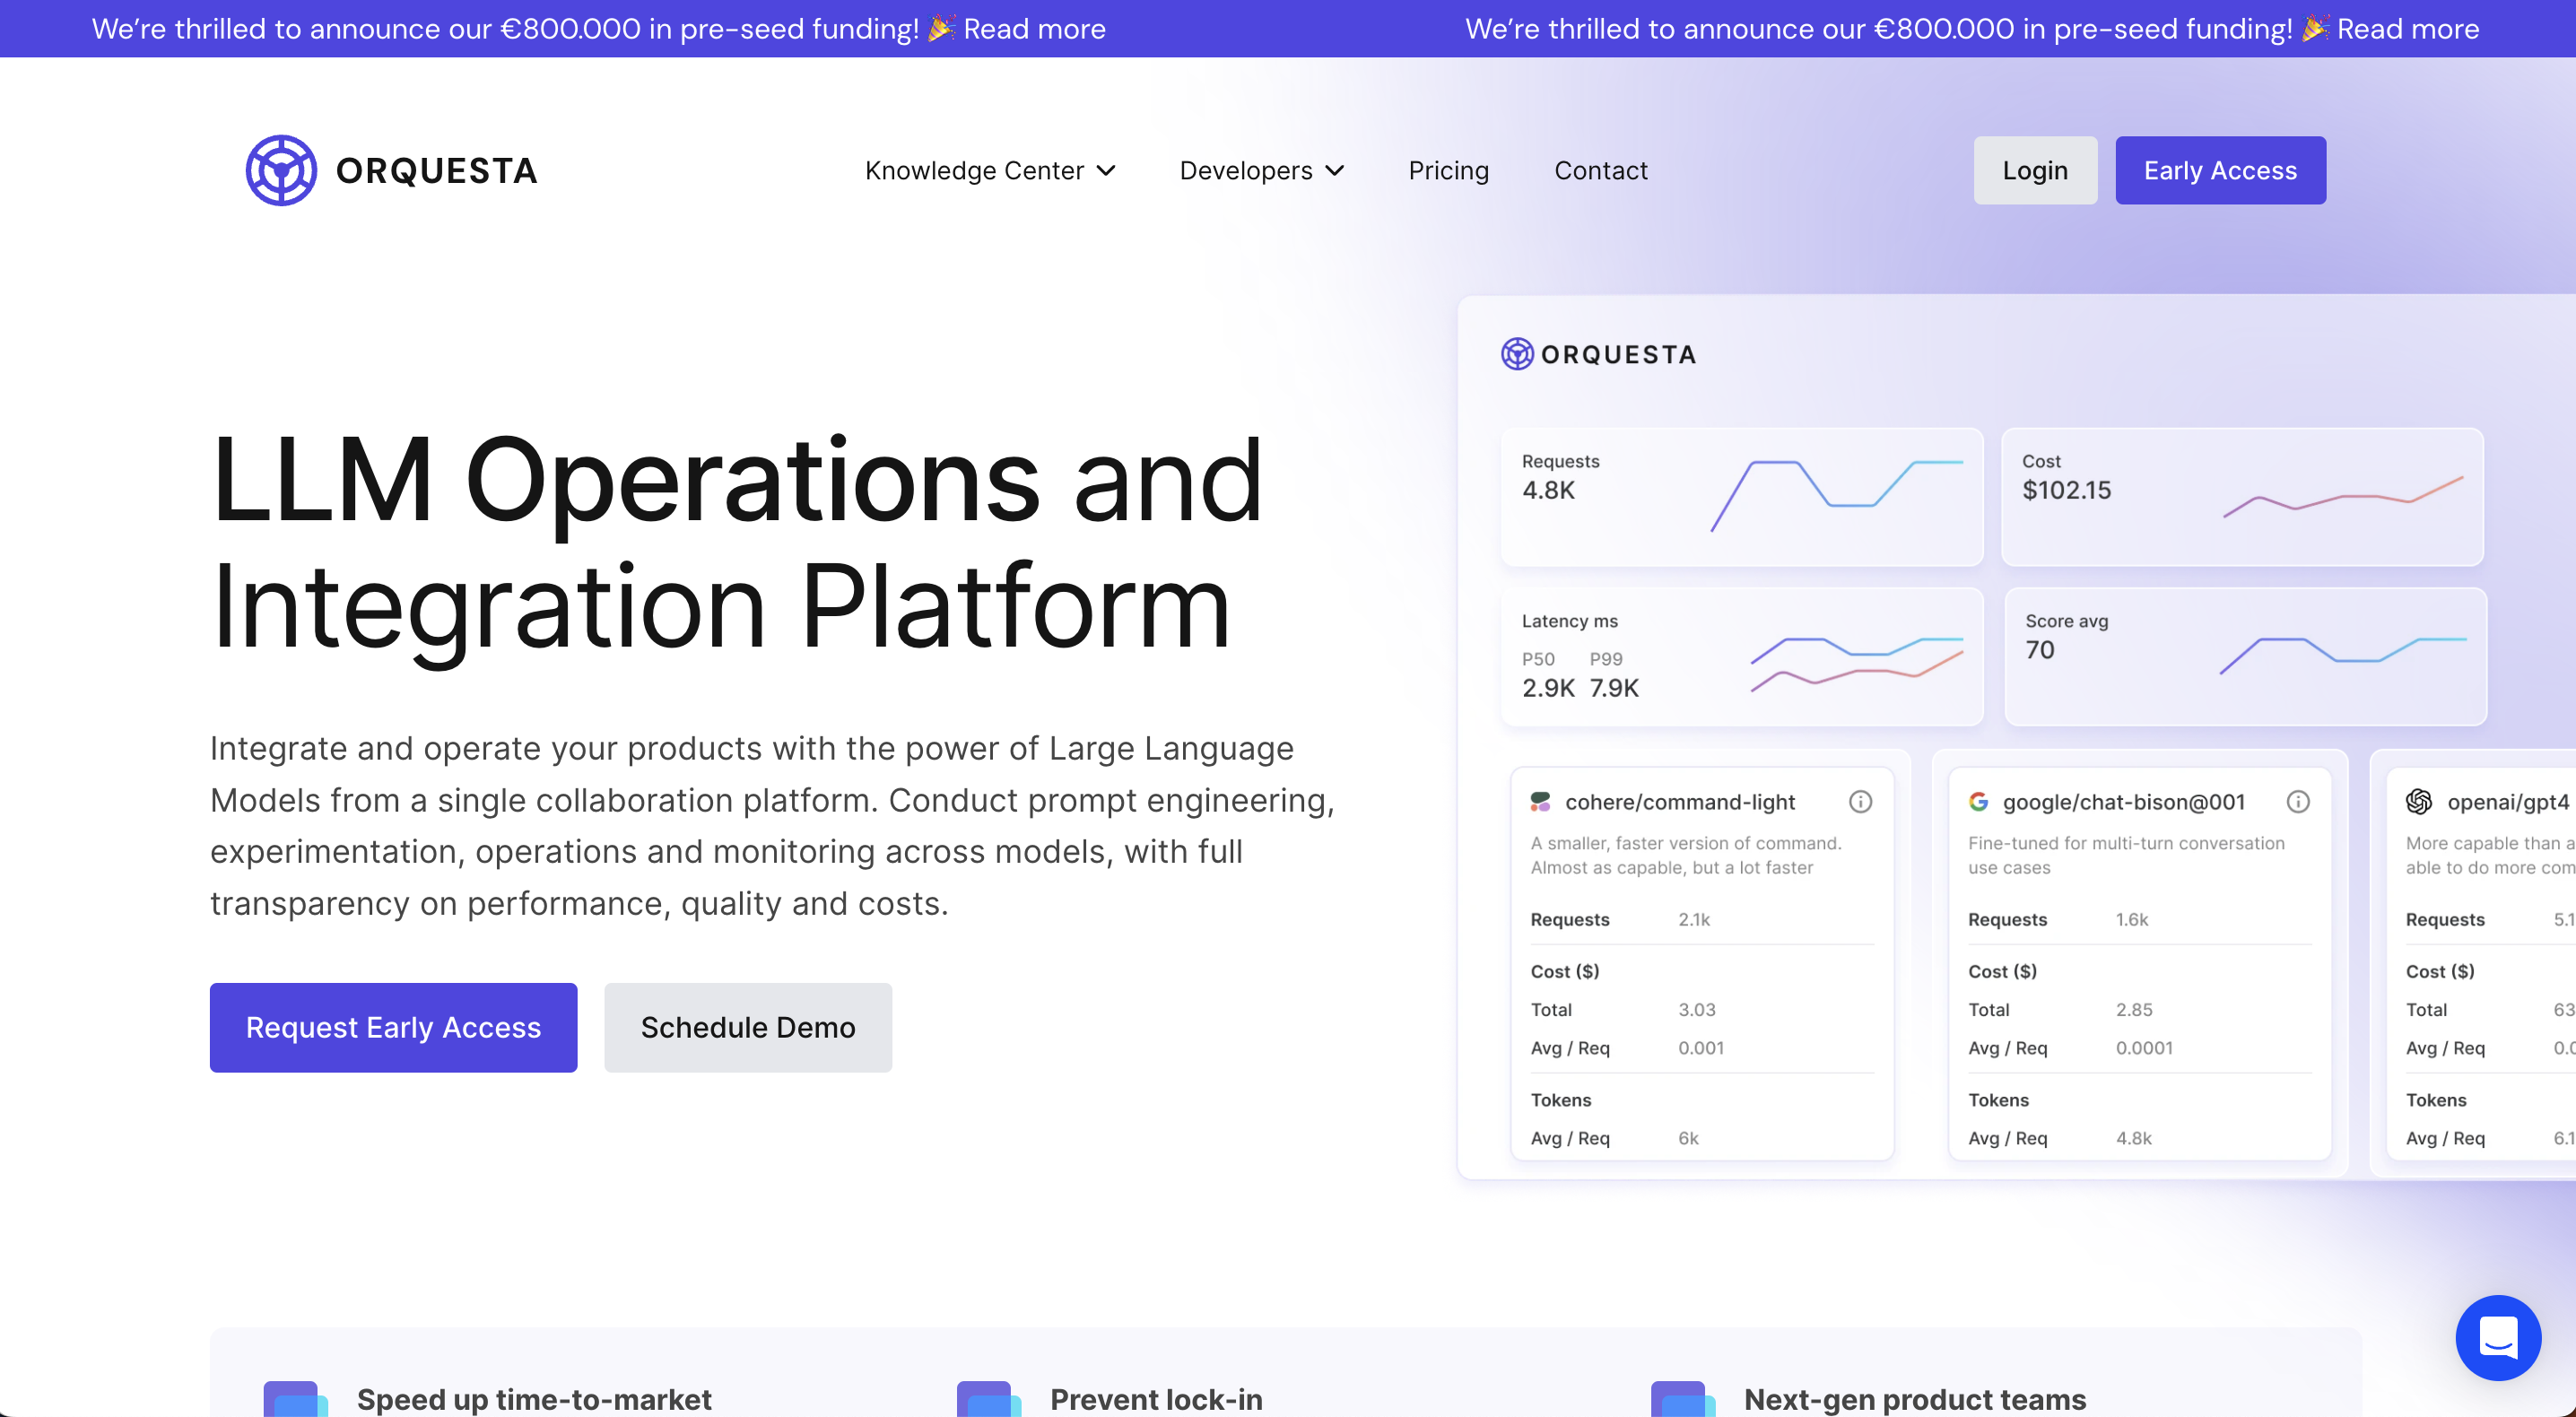Click the Orquesta logo icon in header

pyautogui.click(x=281, y=170)
